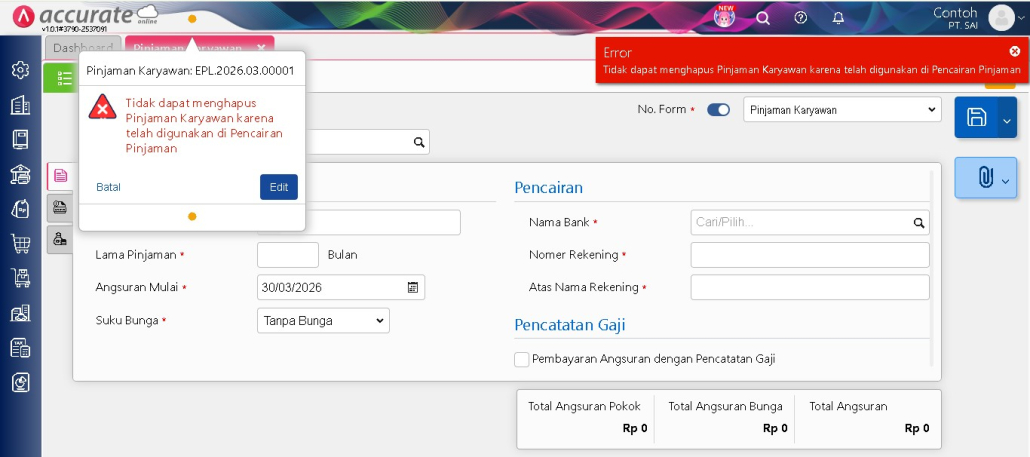Click the Edit button in error popup
This screenshot has height=457, width=1030.
click(x=278, y=187)
